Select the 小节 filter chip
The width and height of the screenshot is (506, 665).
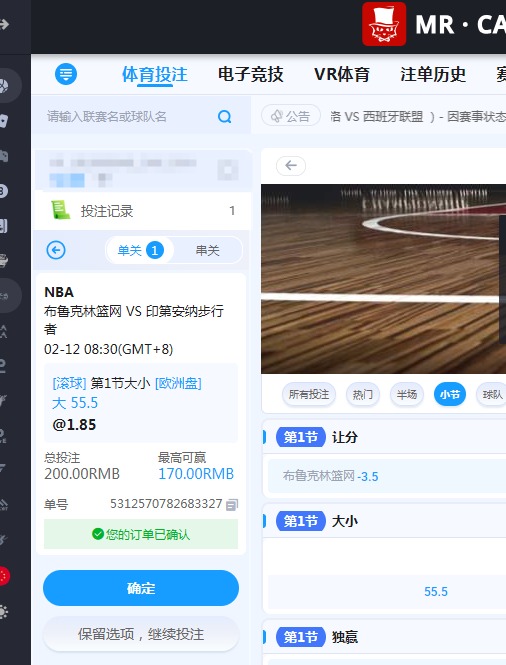point(450,394)
